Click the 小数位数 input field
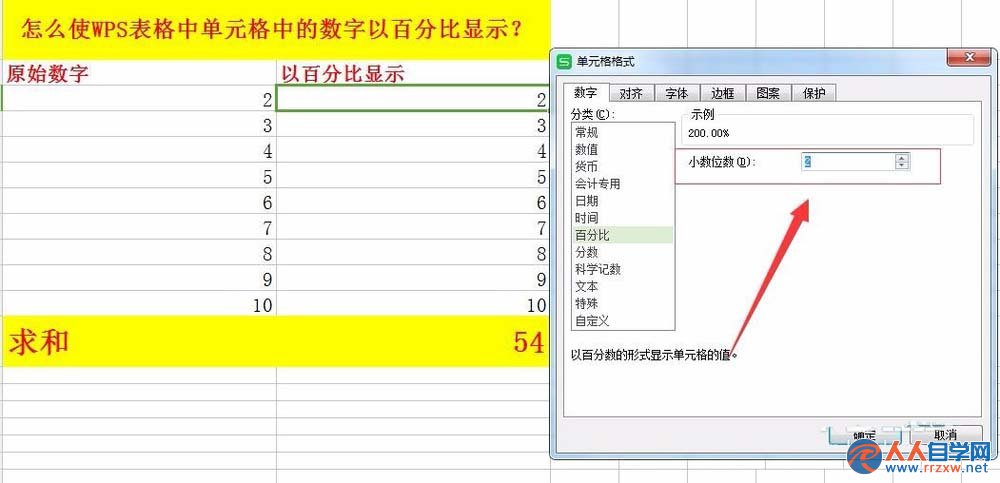 point(848,163)
